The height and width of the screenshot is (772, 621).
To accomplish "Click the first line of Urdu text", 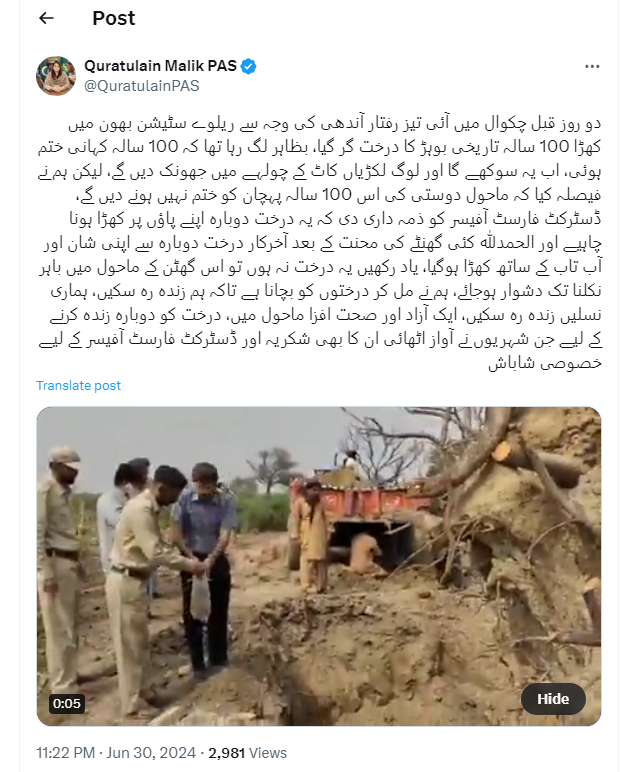I will tap(334, 124).
